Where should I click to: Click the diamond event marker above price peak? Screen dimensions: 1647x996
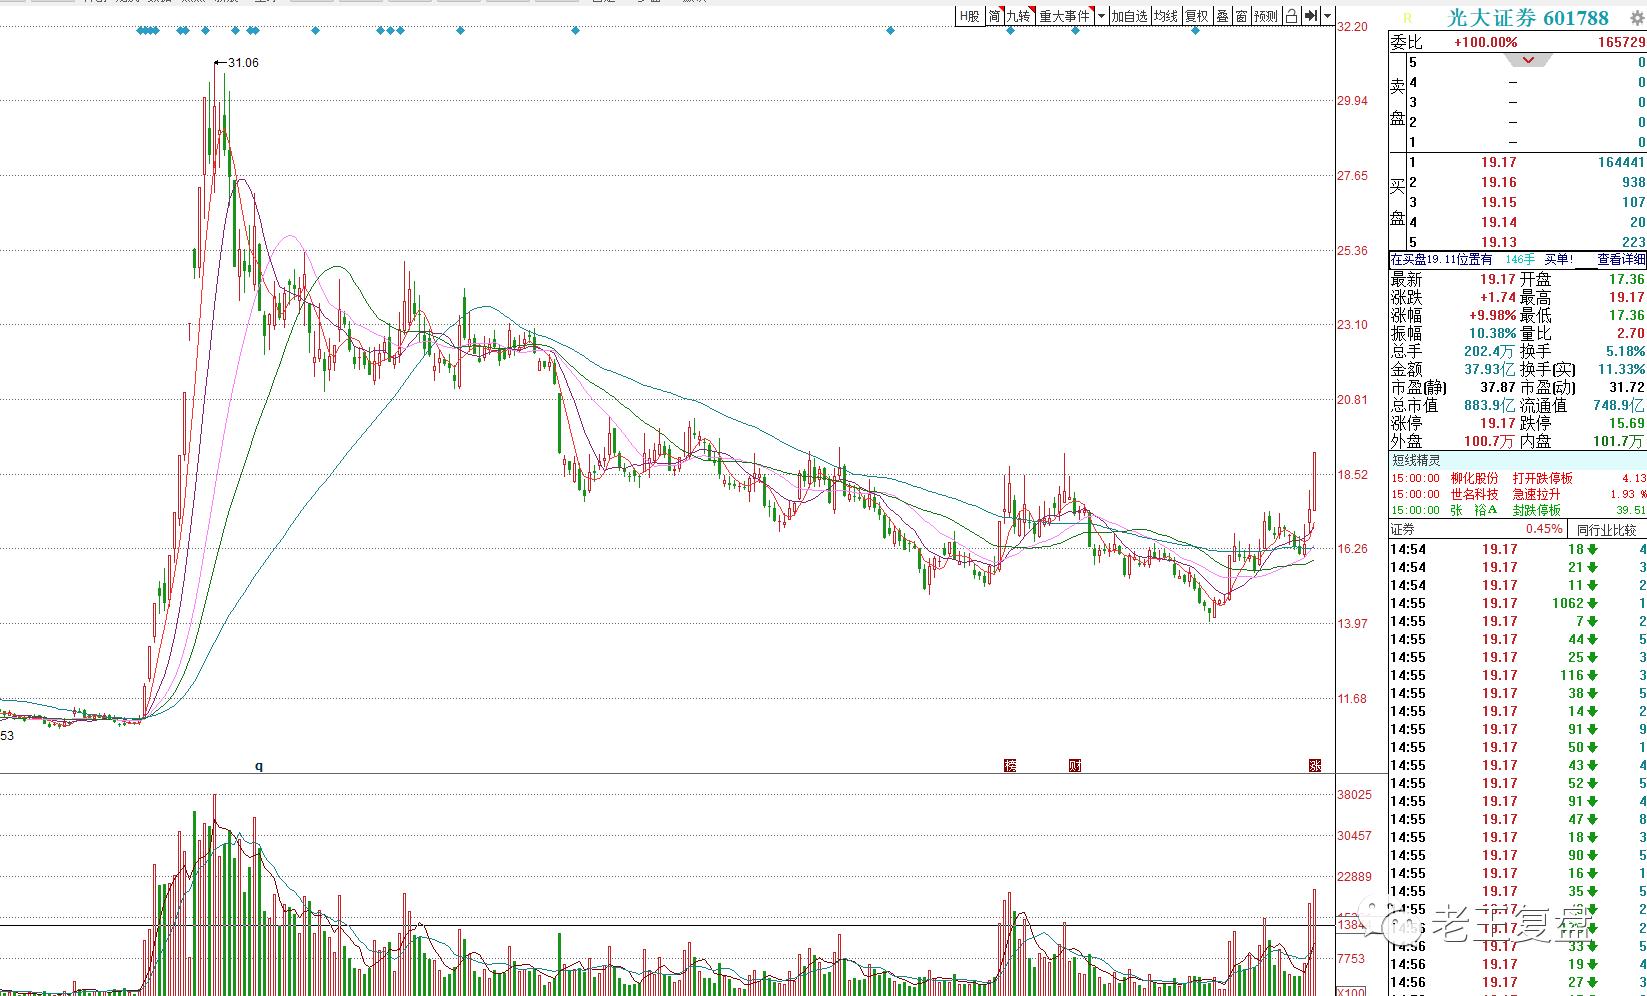(x=206, y=31)
